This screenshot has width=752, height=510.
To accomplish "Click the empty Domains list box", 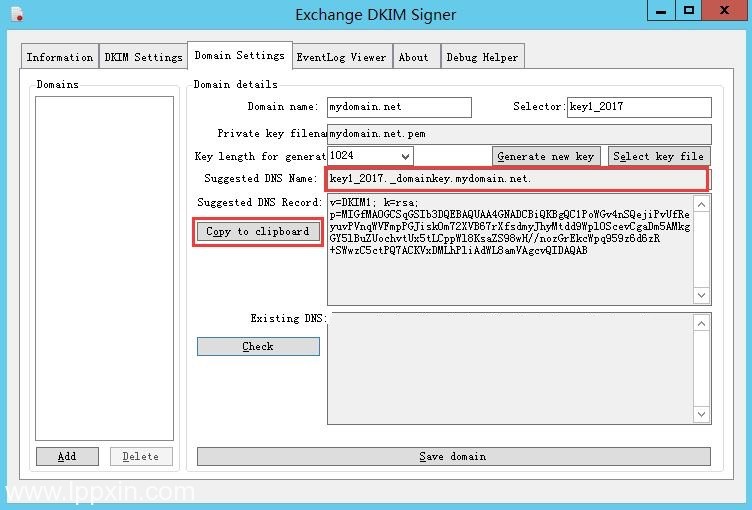I will 105,268.
